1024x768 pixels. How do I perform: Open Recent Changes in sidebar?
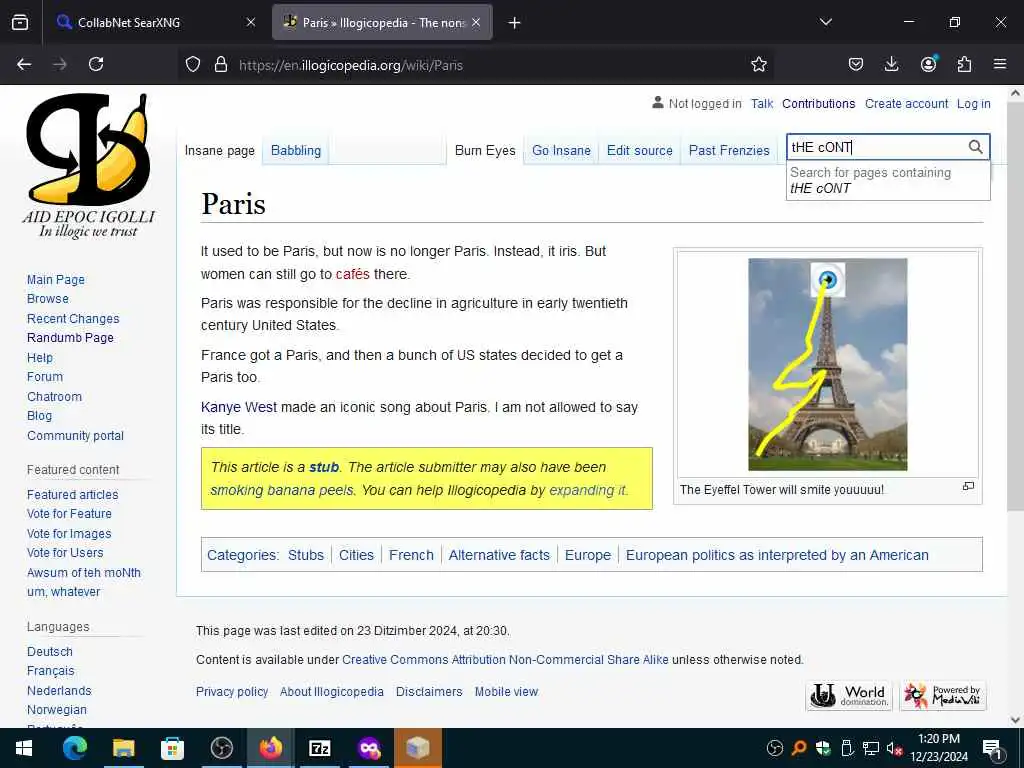[x=73, y=319]
